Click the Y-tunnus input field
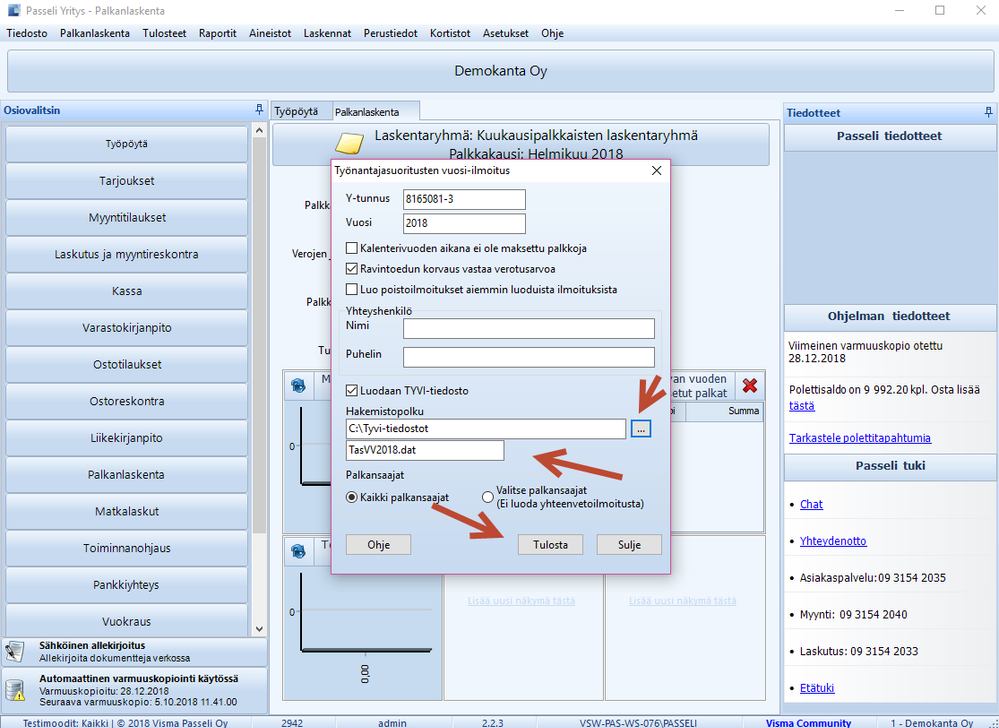The height and width of the screenshot is (728, 999). (464, 199)
